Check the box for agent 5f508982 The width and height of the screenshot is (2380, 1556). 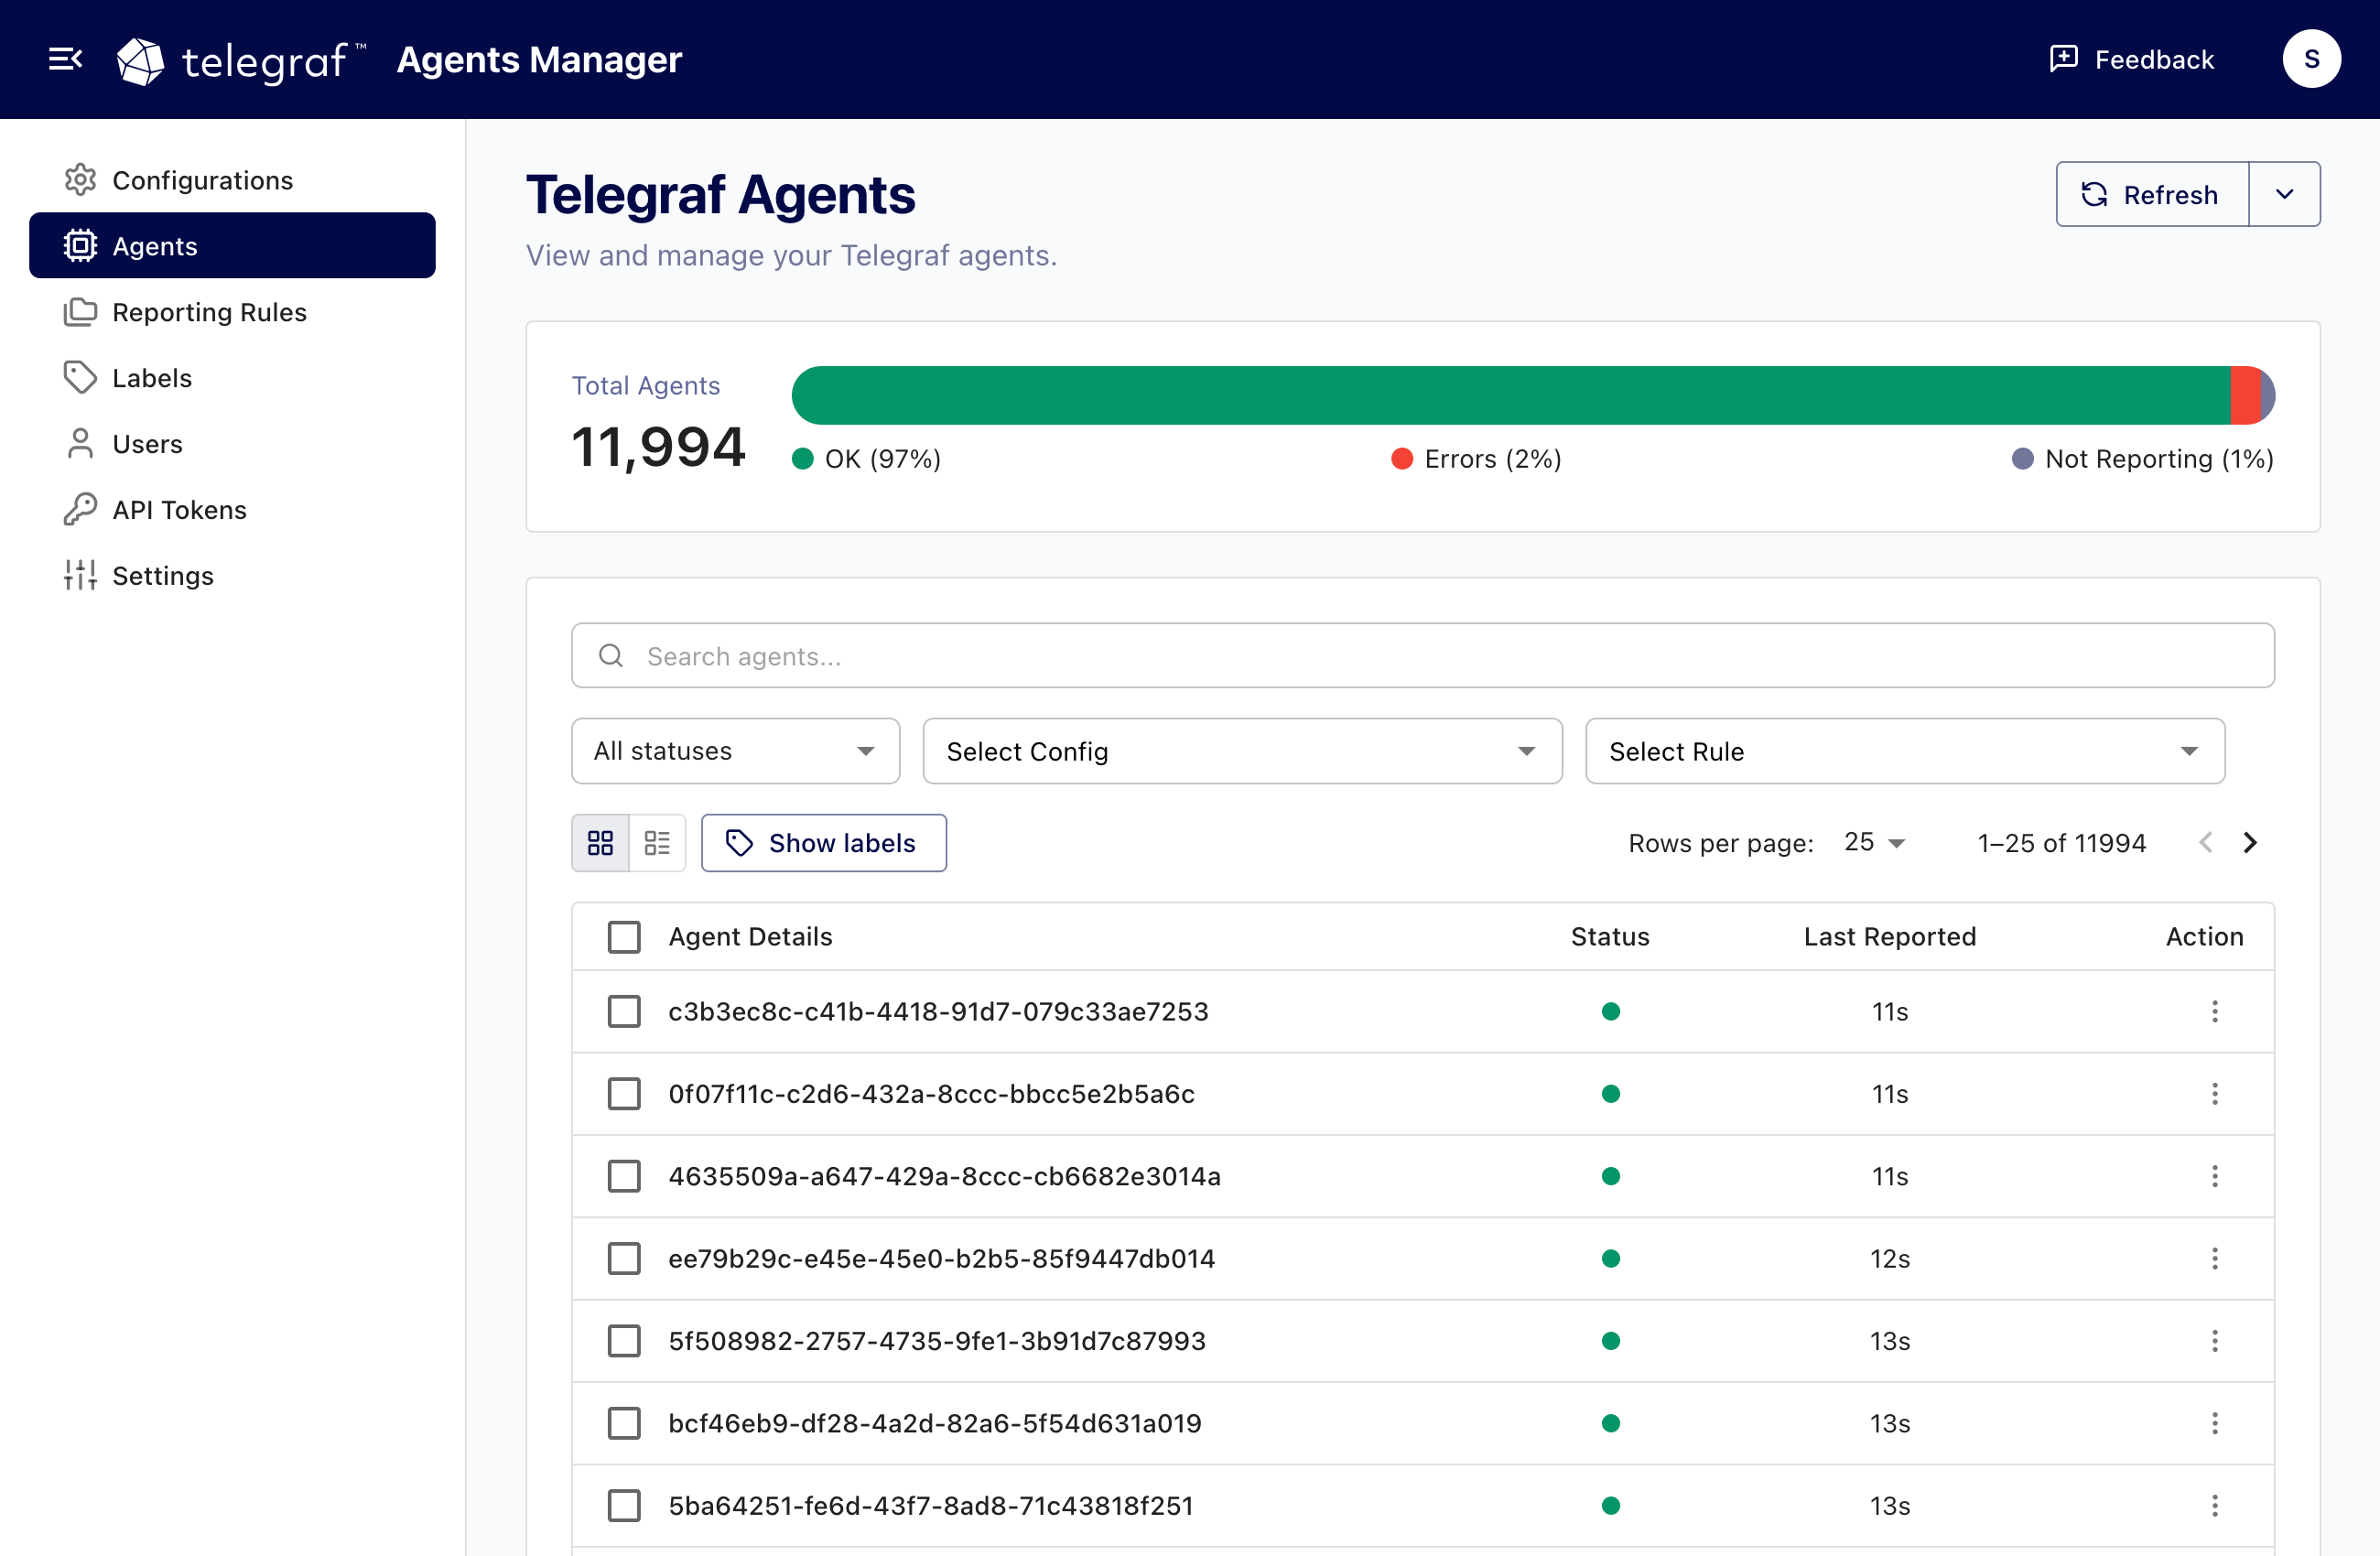[x=624, y=1341]
